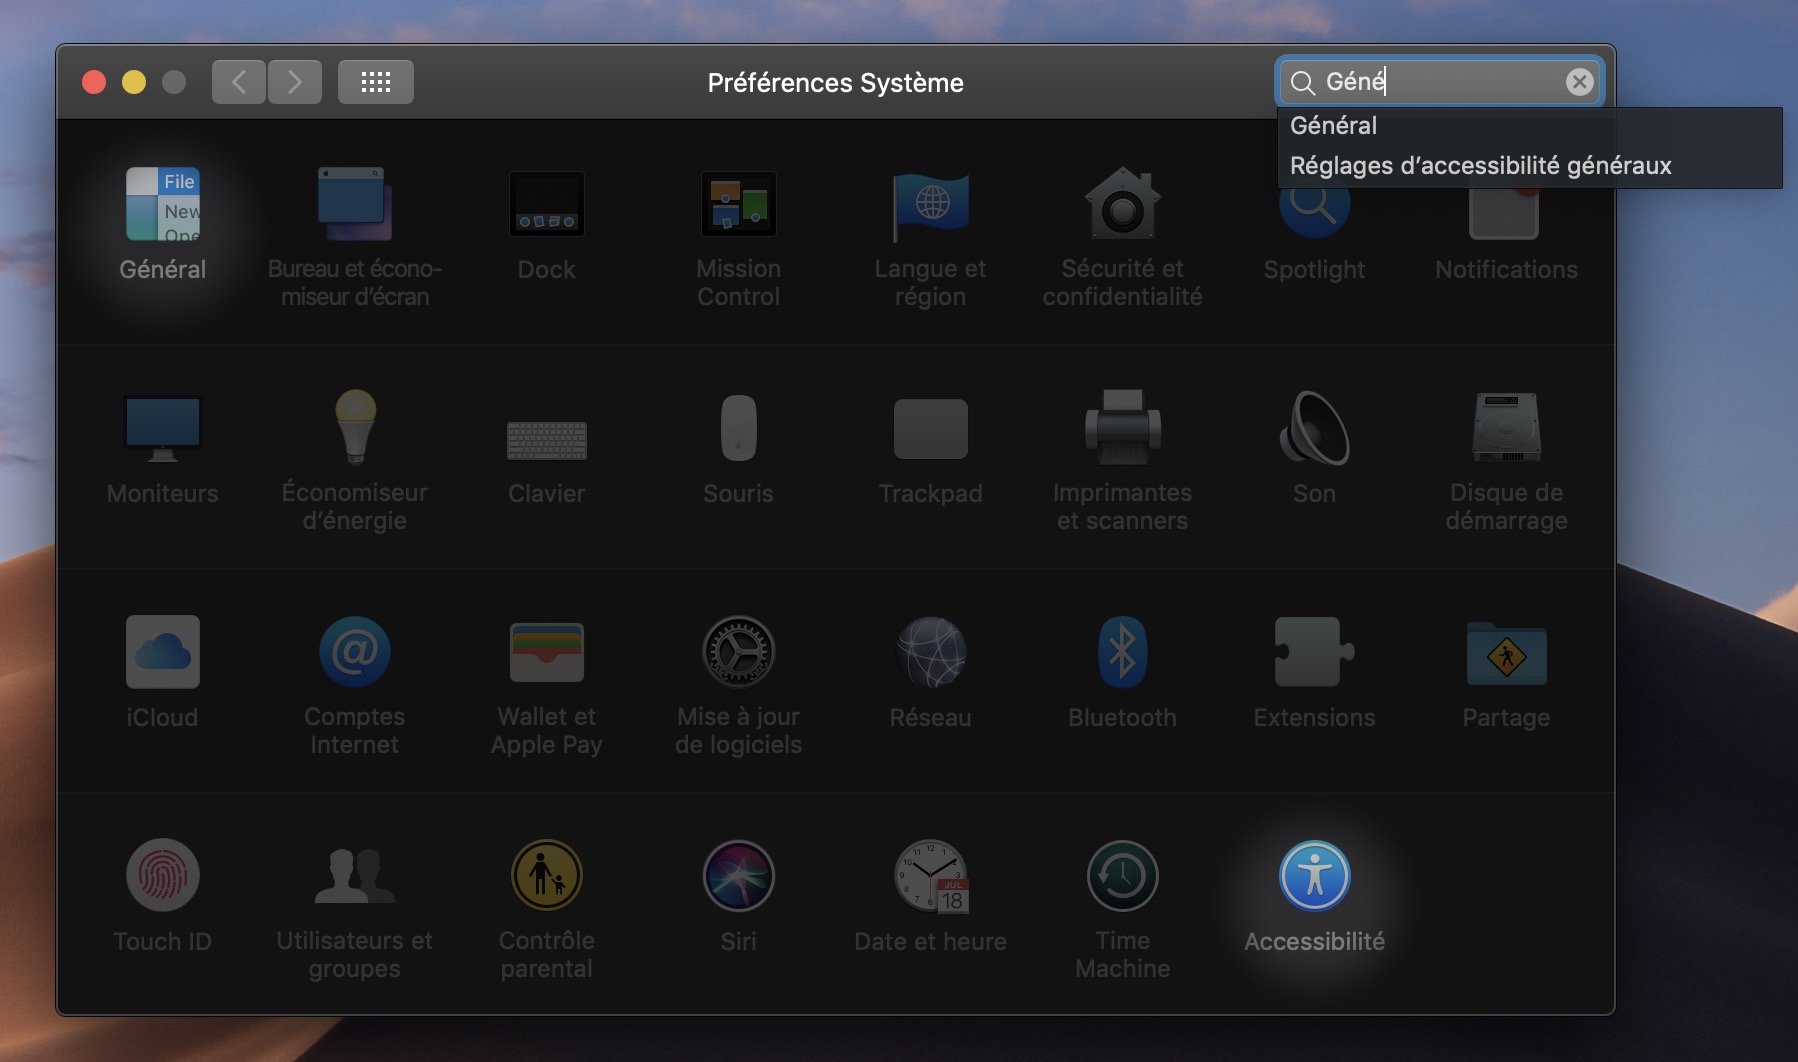Clear the search field text
This screenshot has height=1062, width=1798.
click(x=1579, y=82)
